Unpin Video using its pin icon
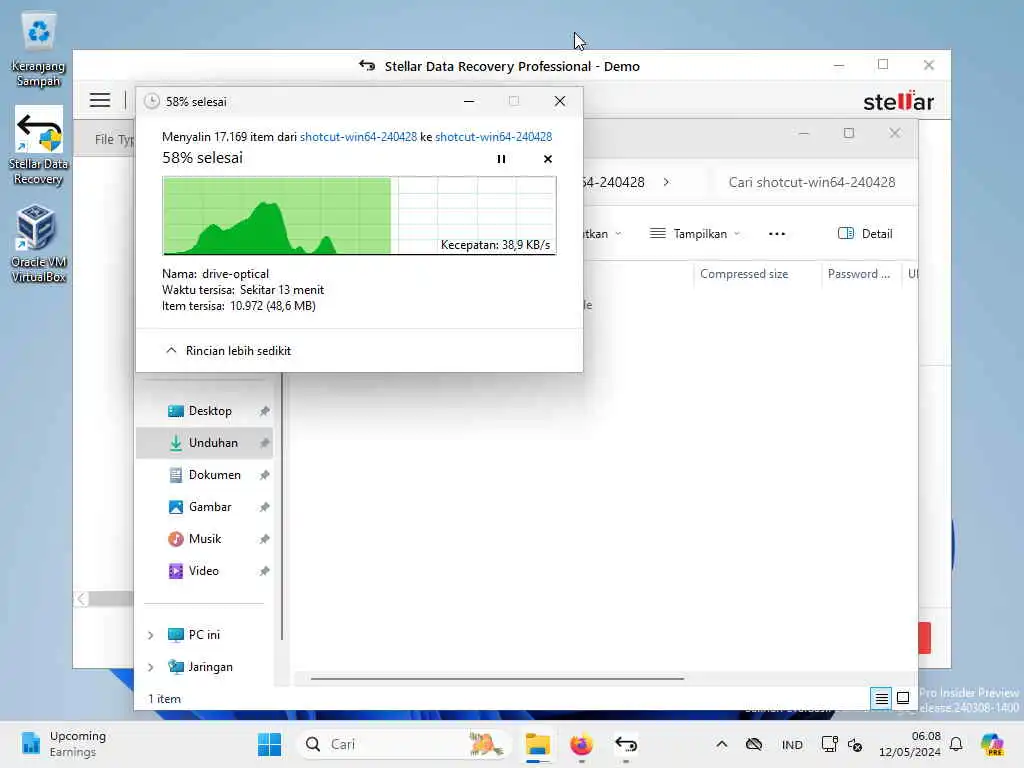Screen dimensions: 1024x768 point(264,571)
